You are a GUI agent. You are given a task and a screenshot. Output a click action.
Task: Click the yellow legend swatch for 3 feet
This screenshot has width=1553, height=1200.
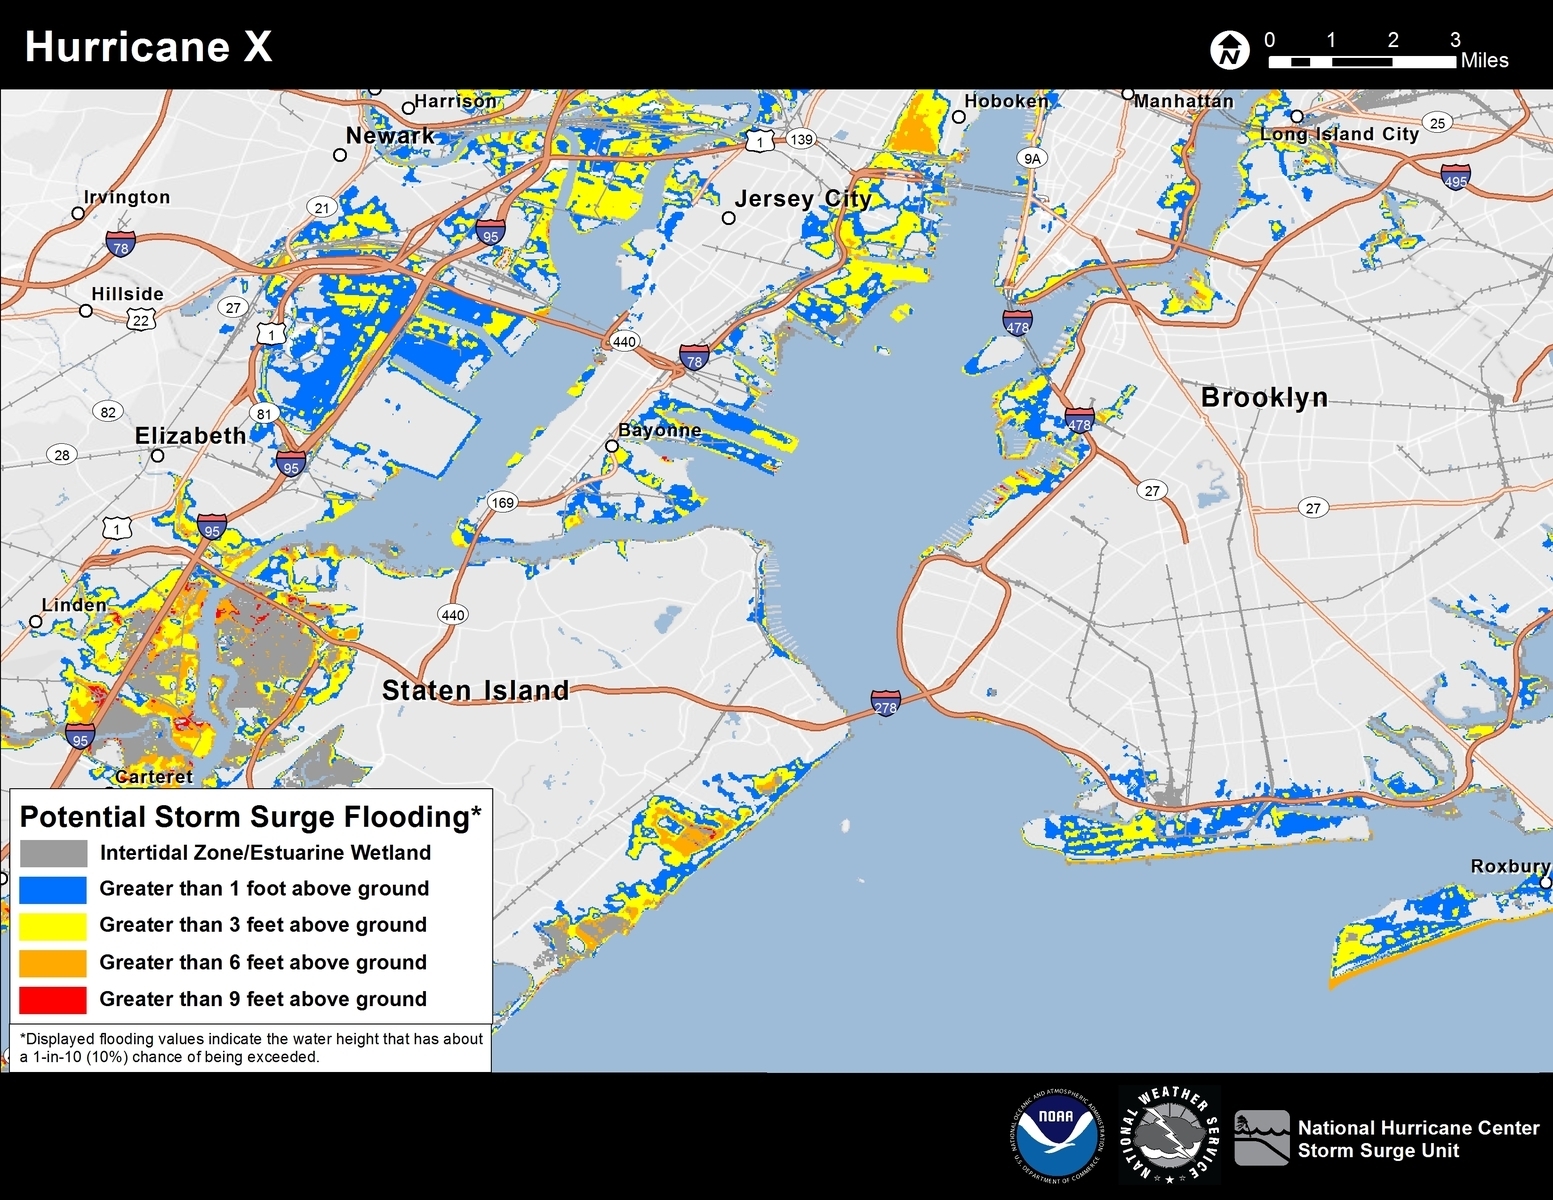(53, 925)
